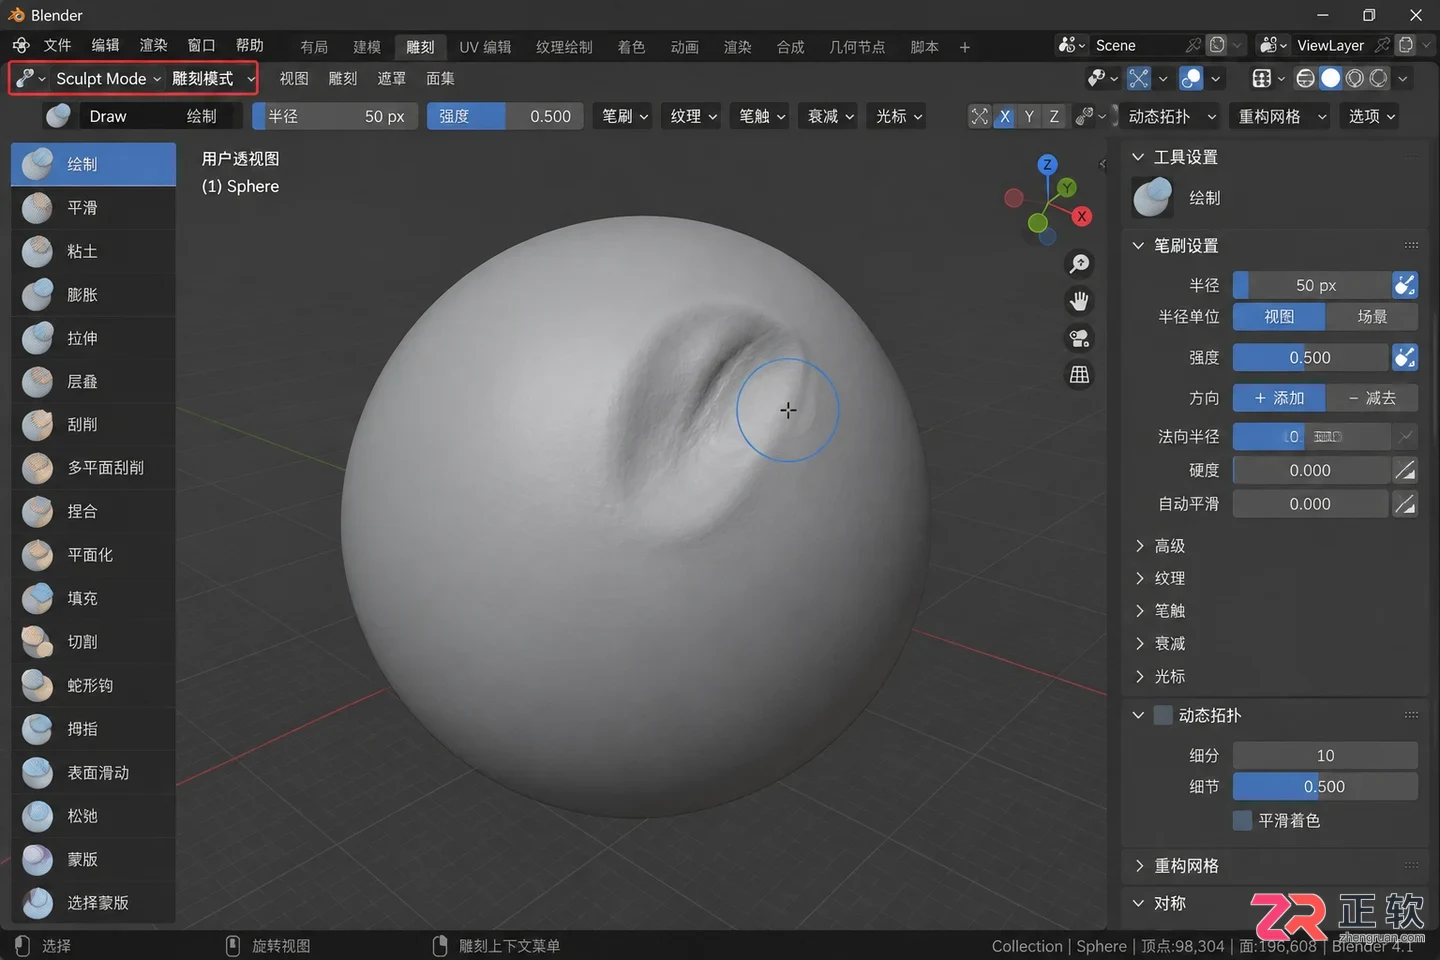Enable the 动态拓扑 checkbox in panel

(1163, 715)
